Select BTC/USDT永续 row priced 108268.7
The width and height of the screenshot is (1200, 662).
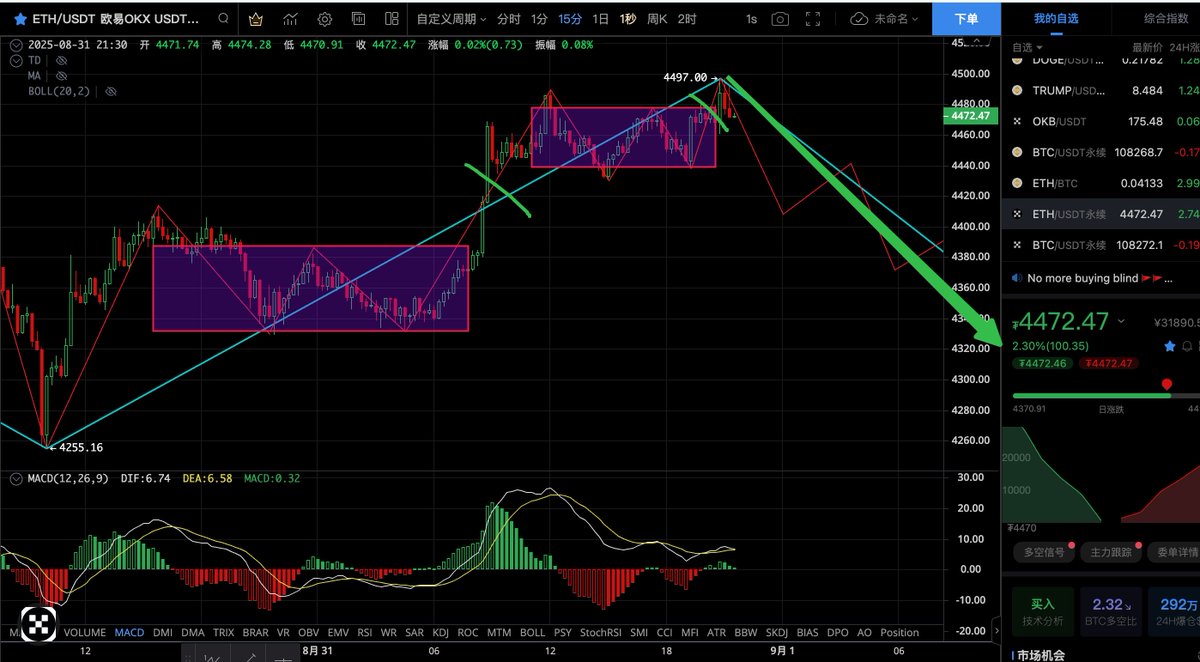click(1100, 152)
